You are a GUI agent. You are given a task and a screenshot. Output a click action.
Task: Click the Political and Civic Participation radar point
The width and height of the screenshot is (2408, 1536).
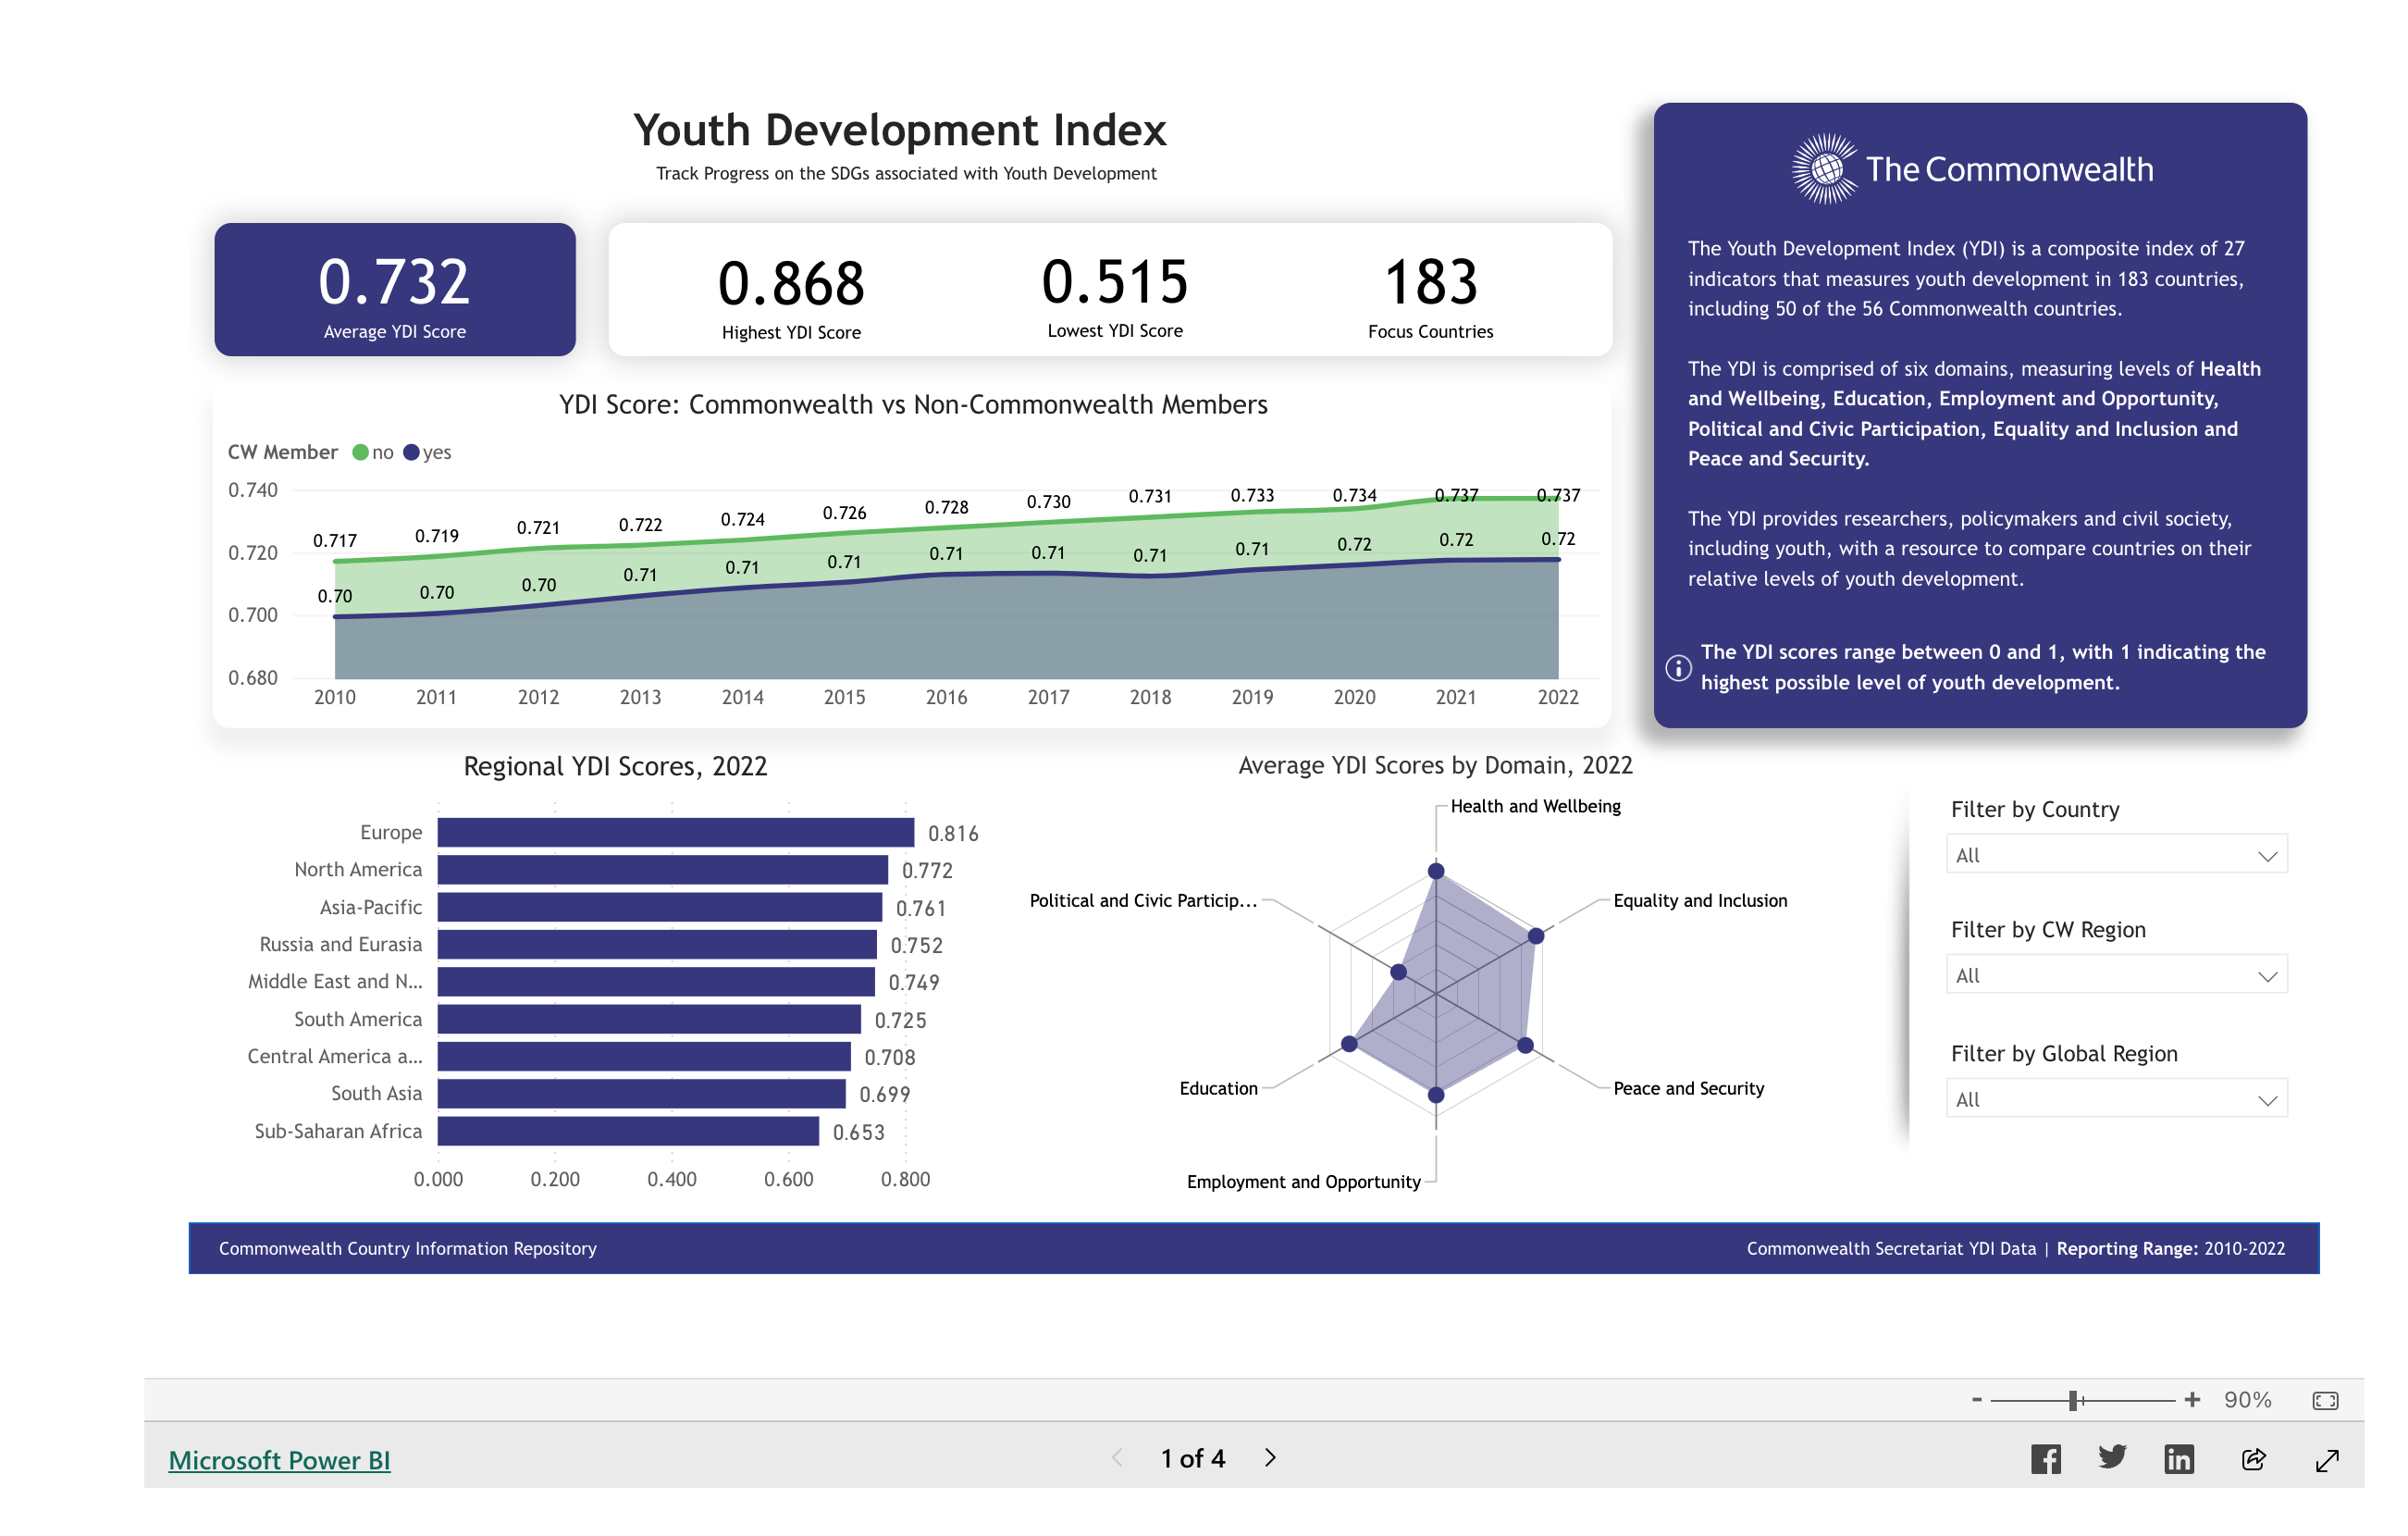[1399, 972]
